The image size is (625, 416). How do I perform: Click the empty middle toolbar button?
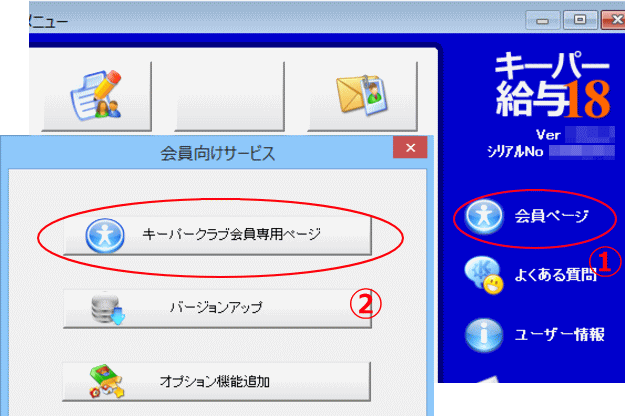[x=229, y=96]
